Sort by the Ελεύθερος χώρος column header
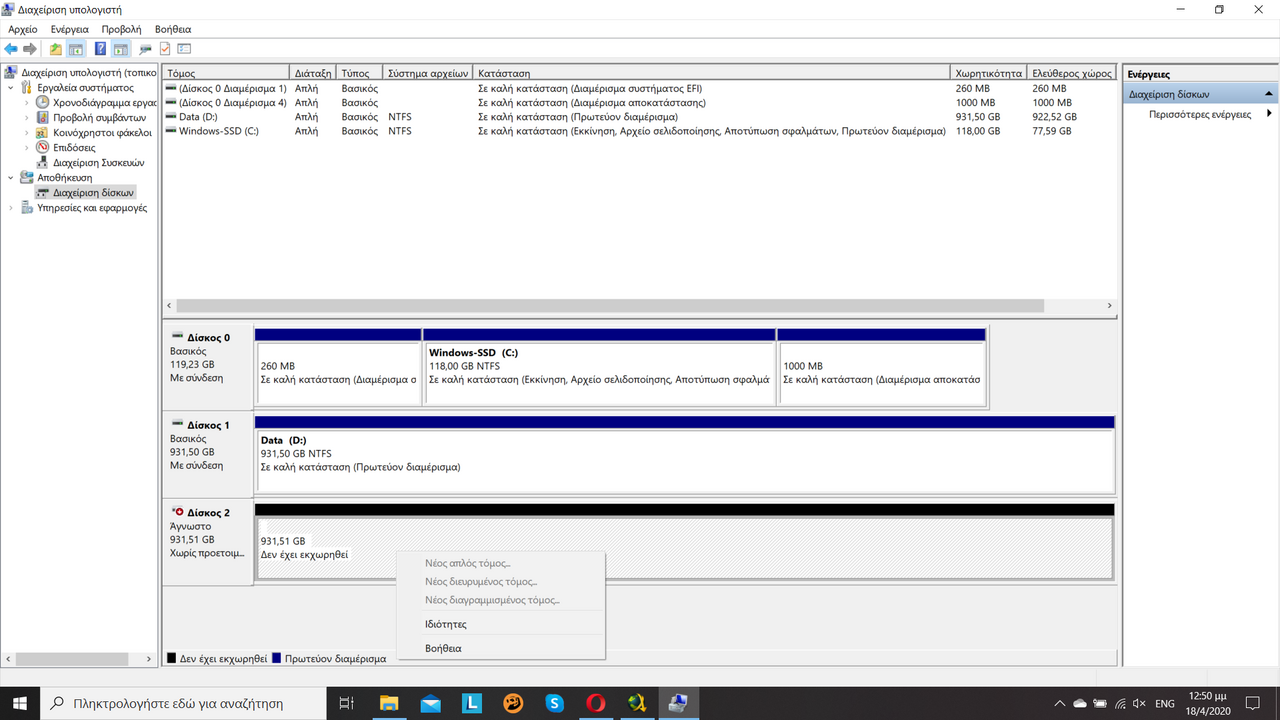The height and width of the screenshot is (720, 1280). pyautogui.click(x=1071, y=73)
